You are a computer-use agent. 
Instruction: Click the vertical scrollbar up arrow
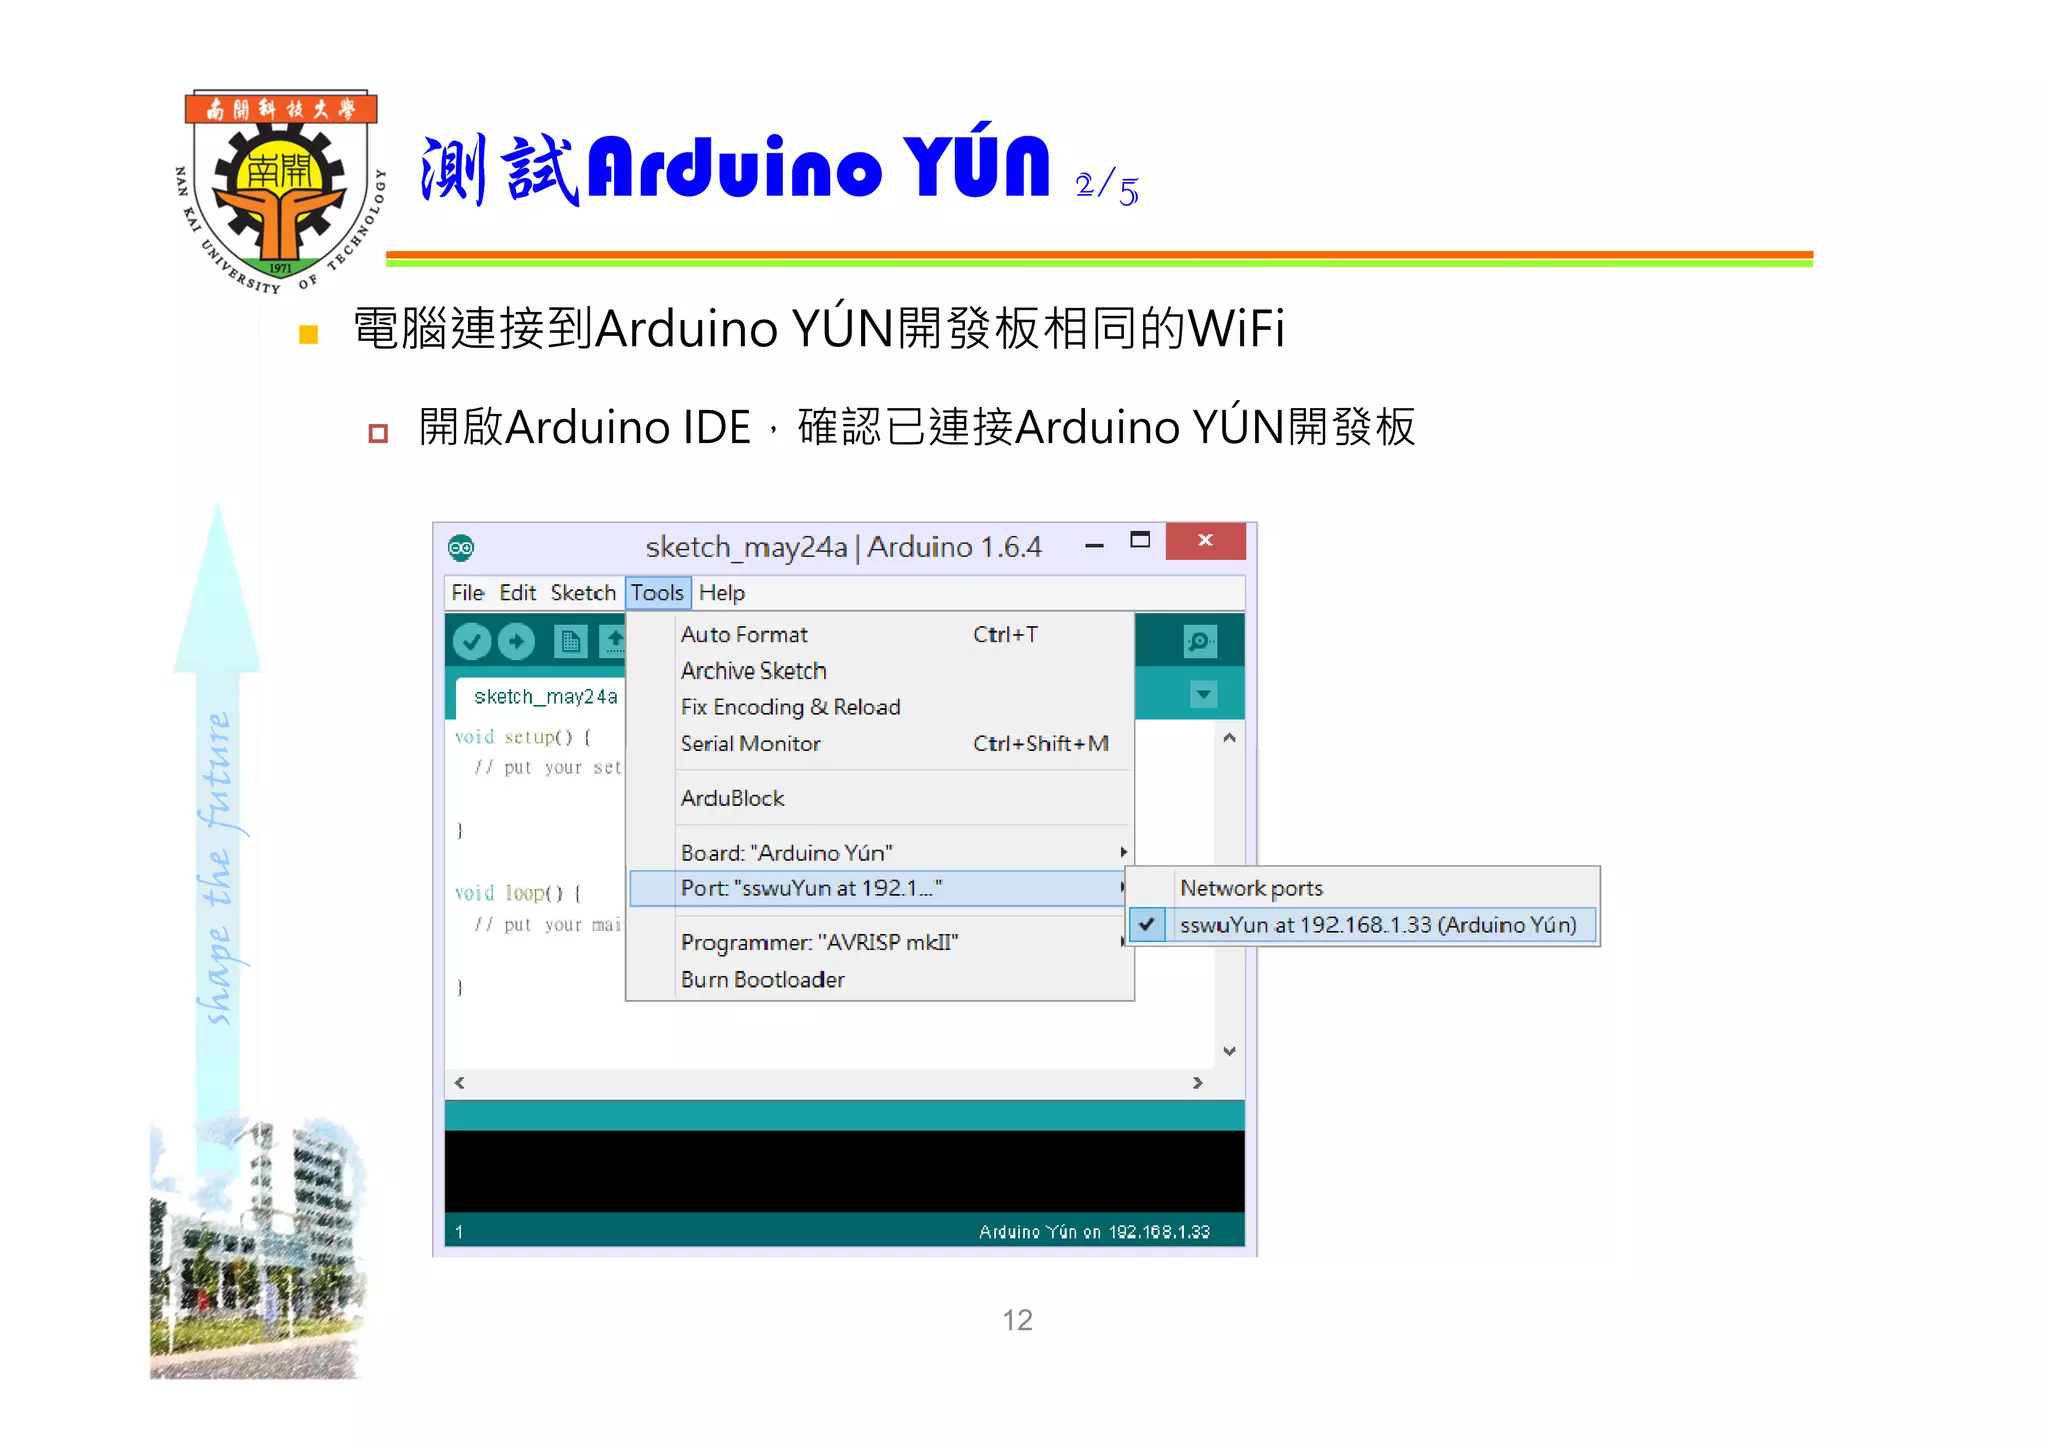[1230, 738]
